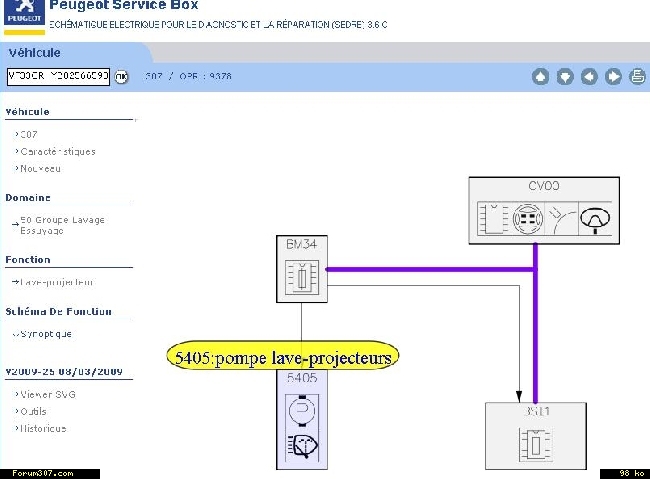Select the BM34 connector icon in diagram
The width and height of the screenshot is (650, 479).
302,277
